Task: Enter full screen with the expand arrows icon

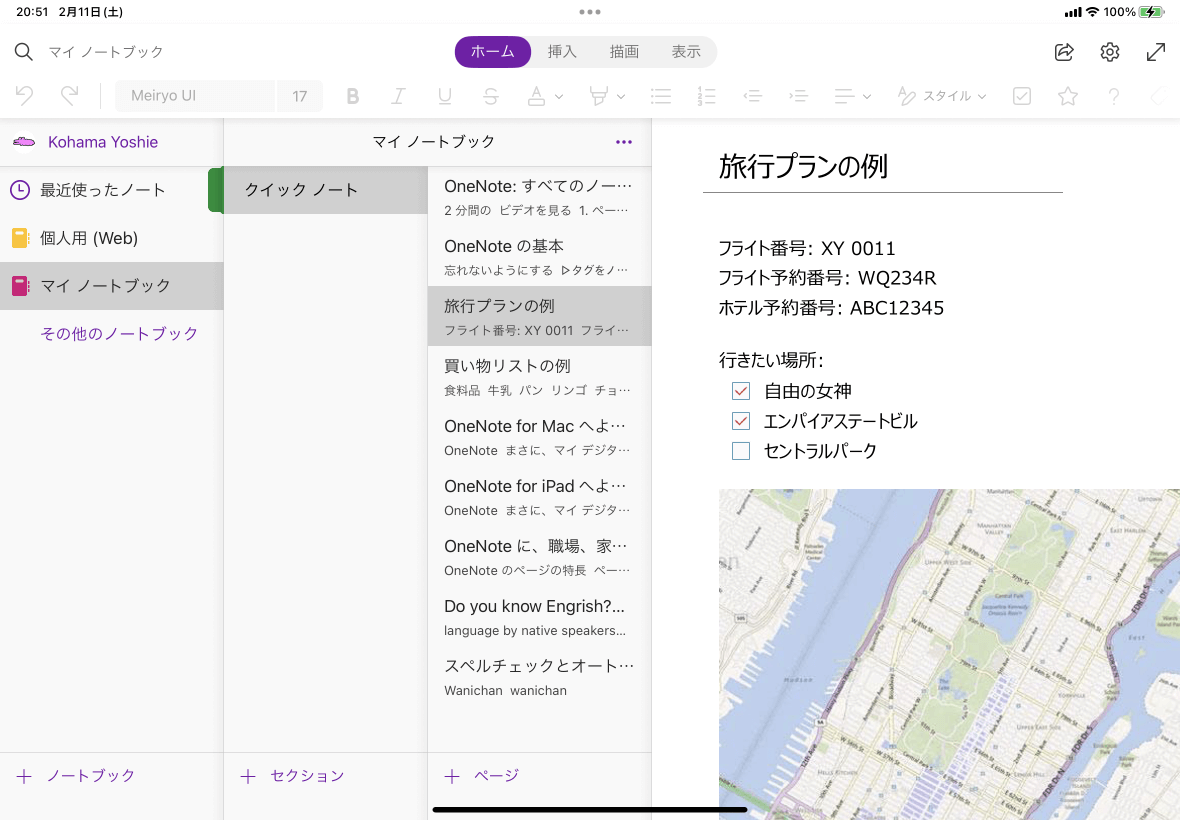Action: 1155,52
